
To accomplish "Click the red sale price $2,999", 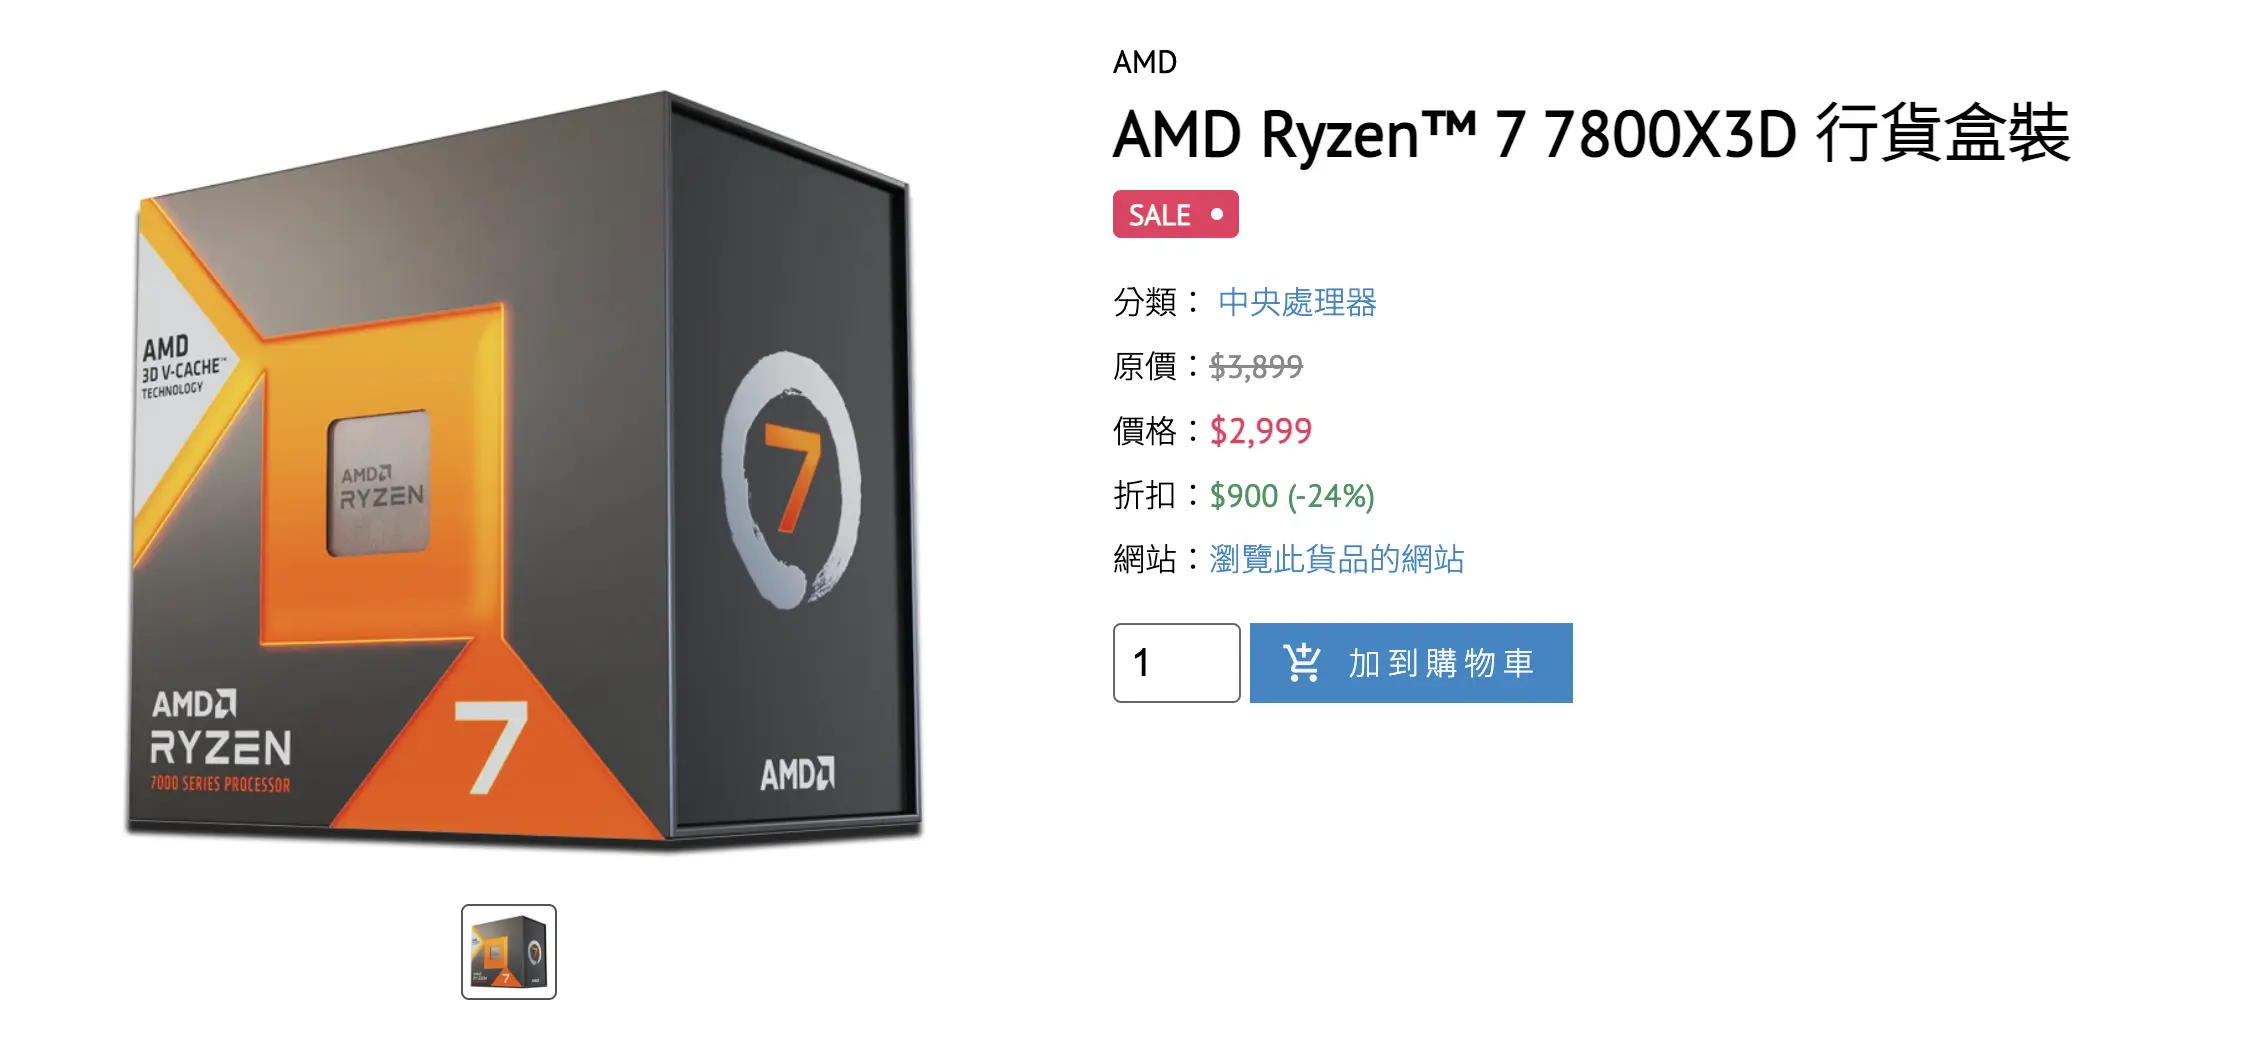I will coord(1260,431).
